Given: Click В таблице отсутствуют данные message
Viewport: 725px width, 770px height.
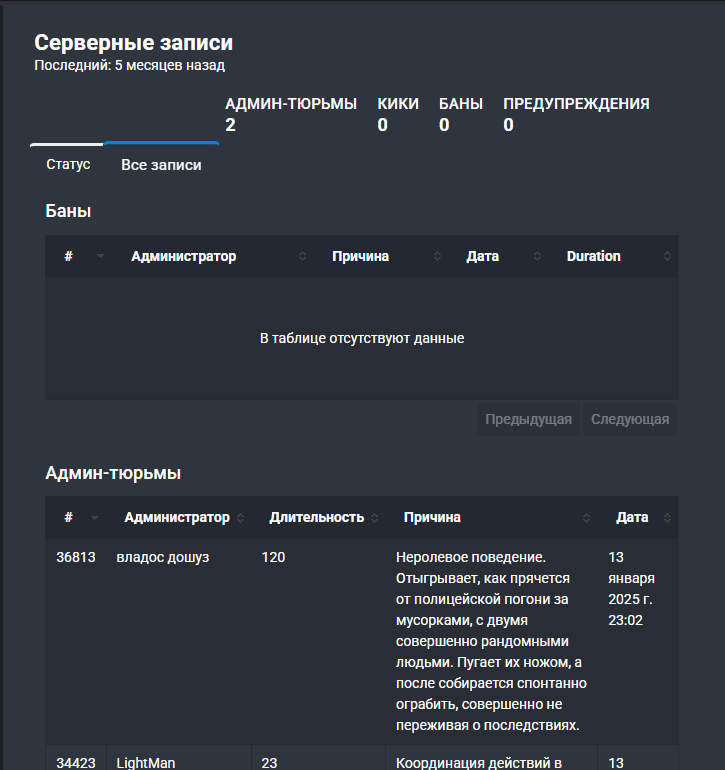Looking at the screenshot, I should click(362, 338).
